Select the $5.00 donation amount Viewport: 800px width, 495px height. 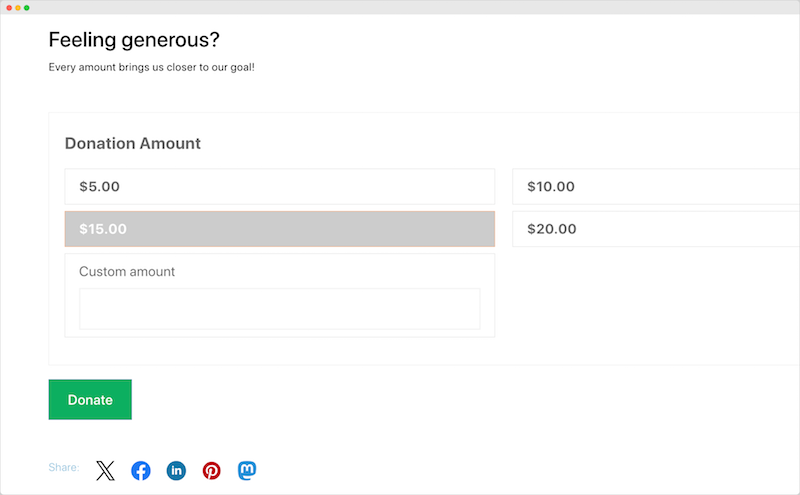[280, 186]
